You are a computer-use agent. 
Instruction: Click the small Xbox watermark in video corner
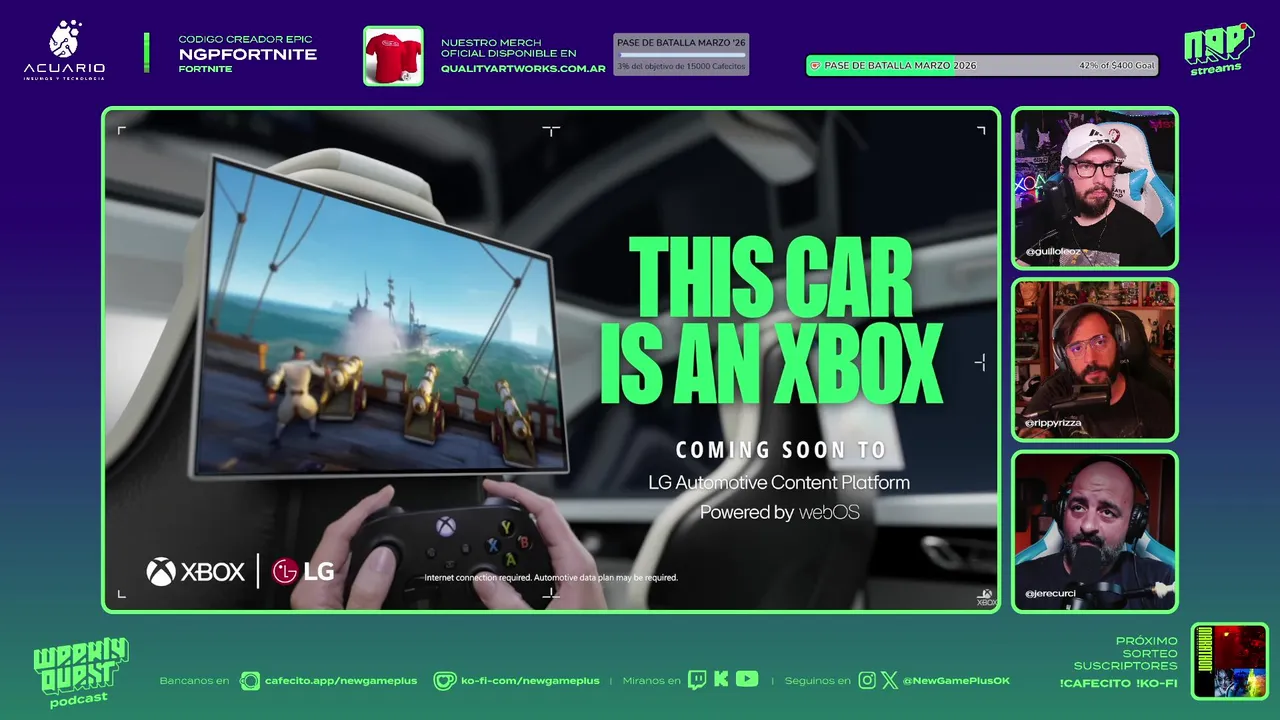pyautogui.click(x=986, y=597)
